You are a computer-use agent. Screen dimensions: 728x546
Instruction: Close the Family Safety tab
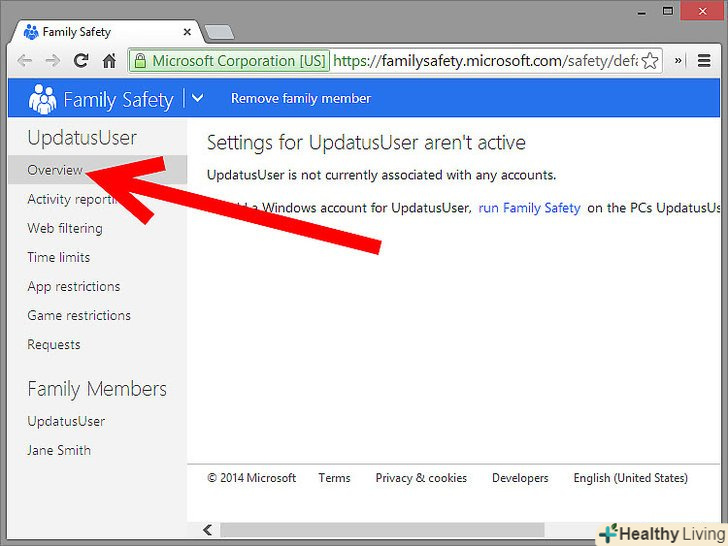(x=187, y=32)
